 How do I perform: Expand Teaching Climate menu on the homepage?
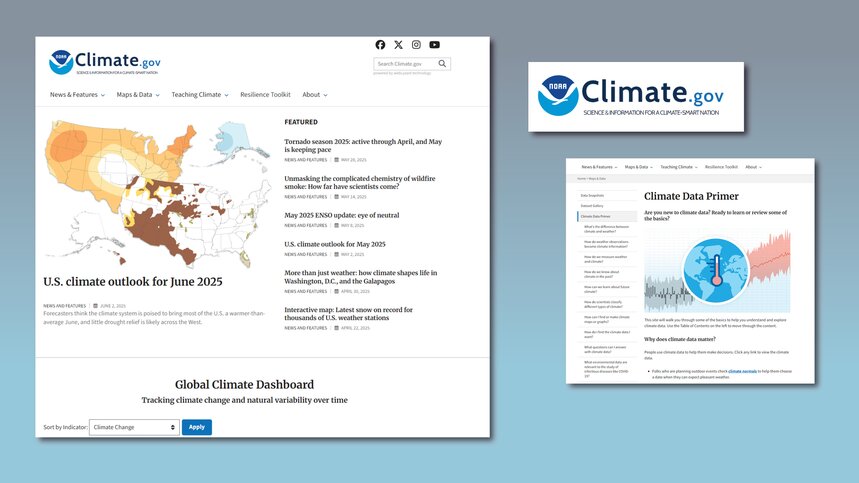click(x=200, y=95)
